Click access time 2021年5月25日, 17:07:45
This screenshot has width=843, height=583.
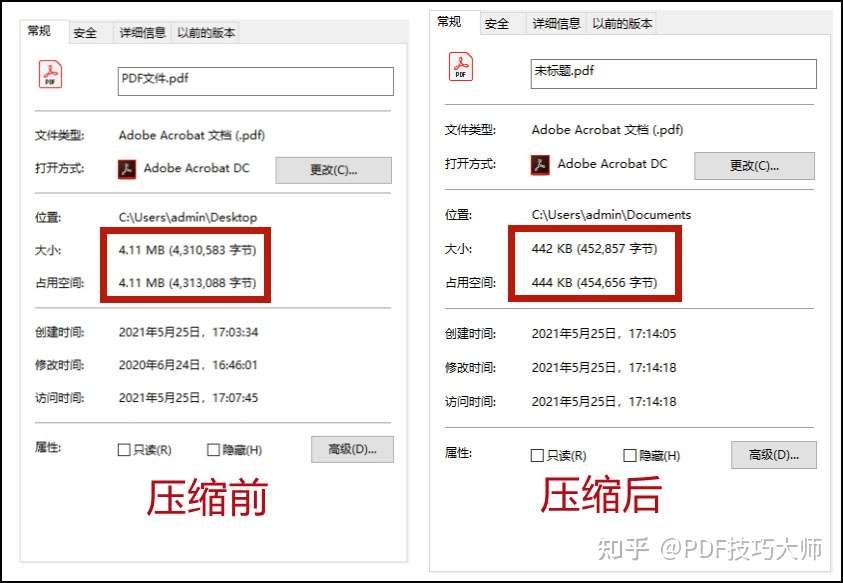pyautogui.click(x=188, y=398)
